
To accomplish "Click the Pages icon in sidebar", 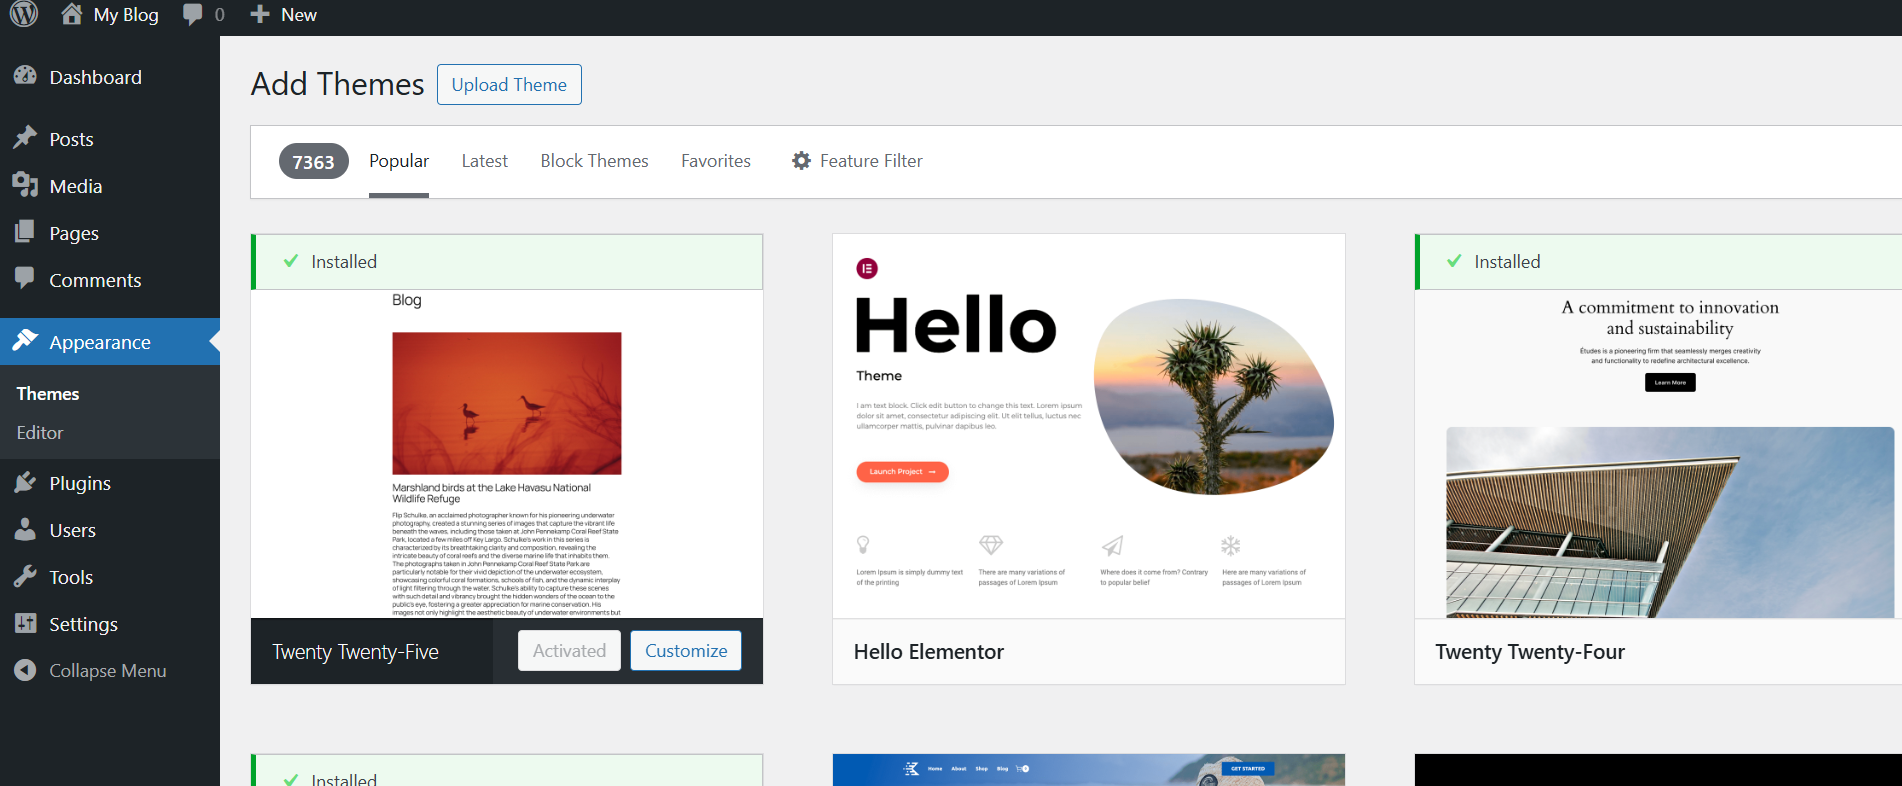I will point(25,232).
